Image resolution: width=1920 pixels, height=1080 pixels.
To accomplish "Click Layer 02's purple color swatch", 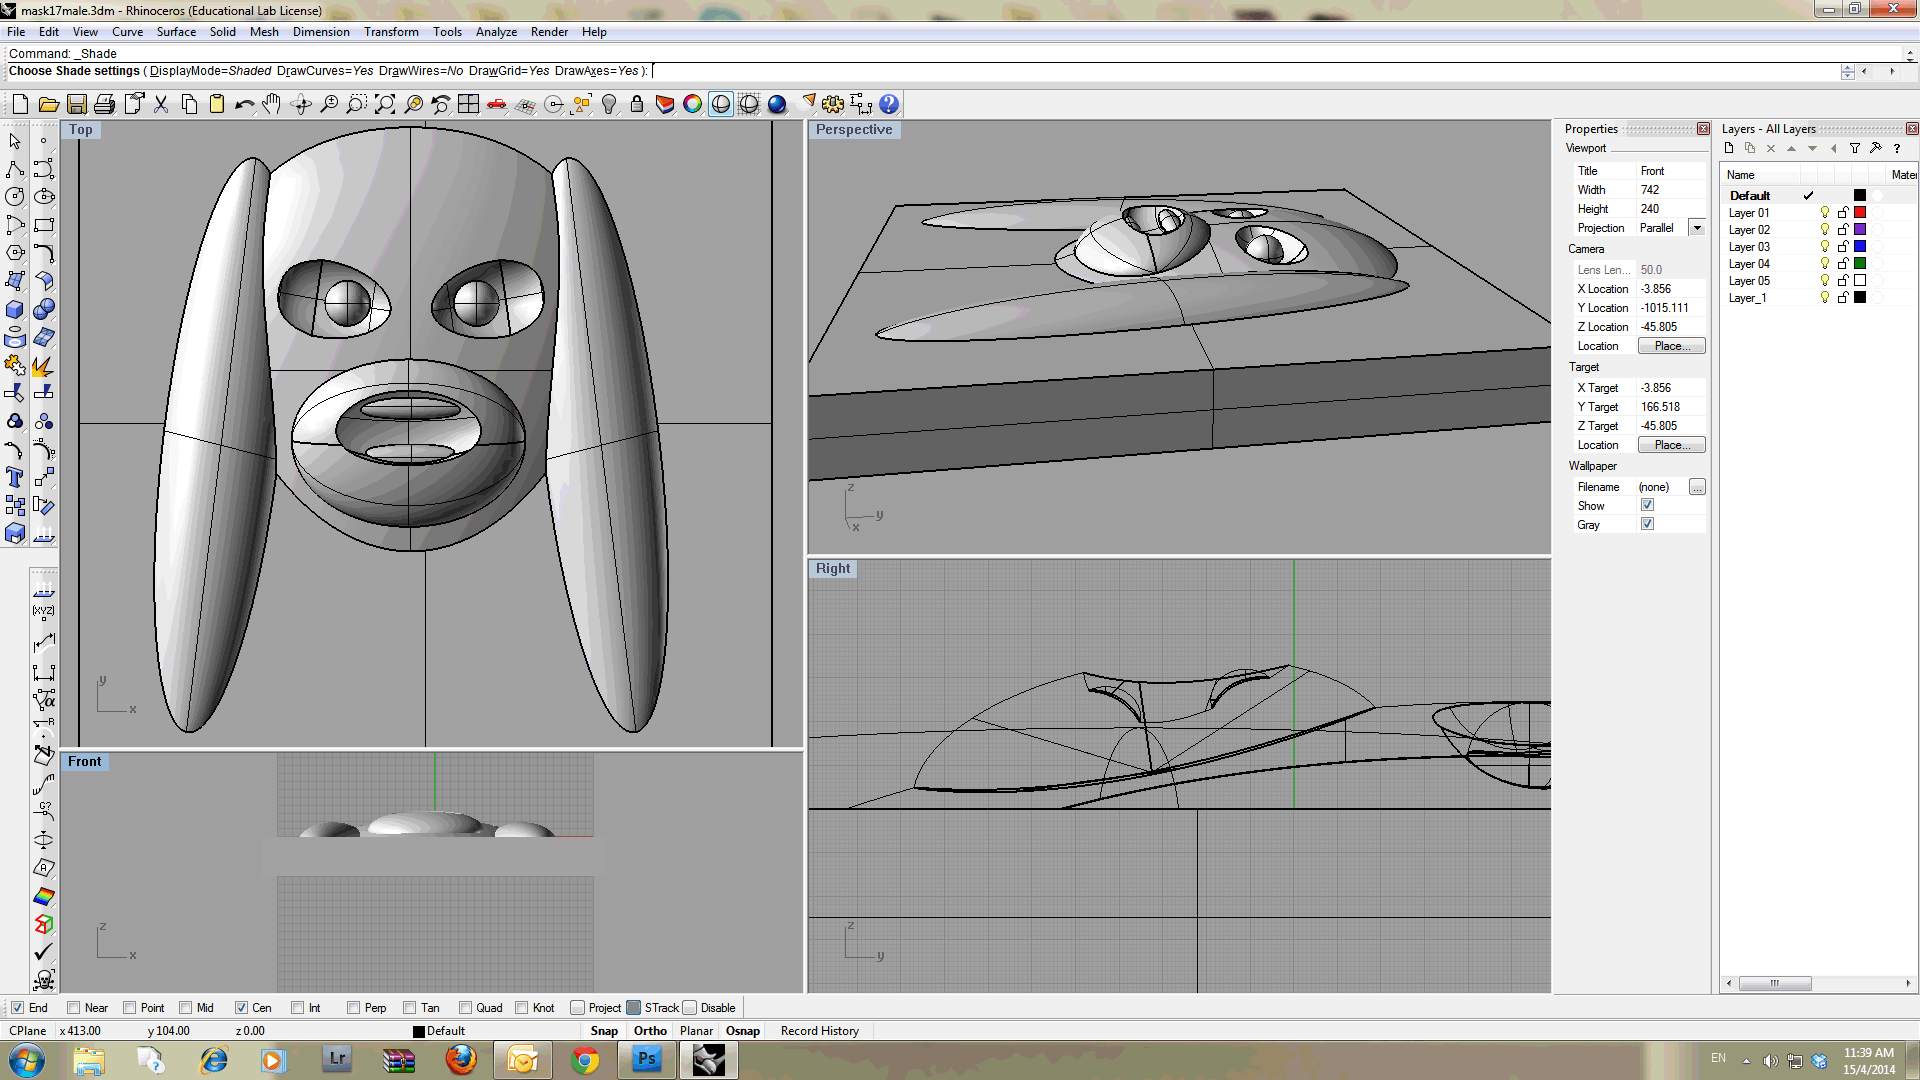I will tap(1860, 230).
